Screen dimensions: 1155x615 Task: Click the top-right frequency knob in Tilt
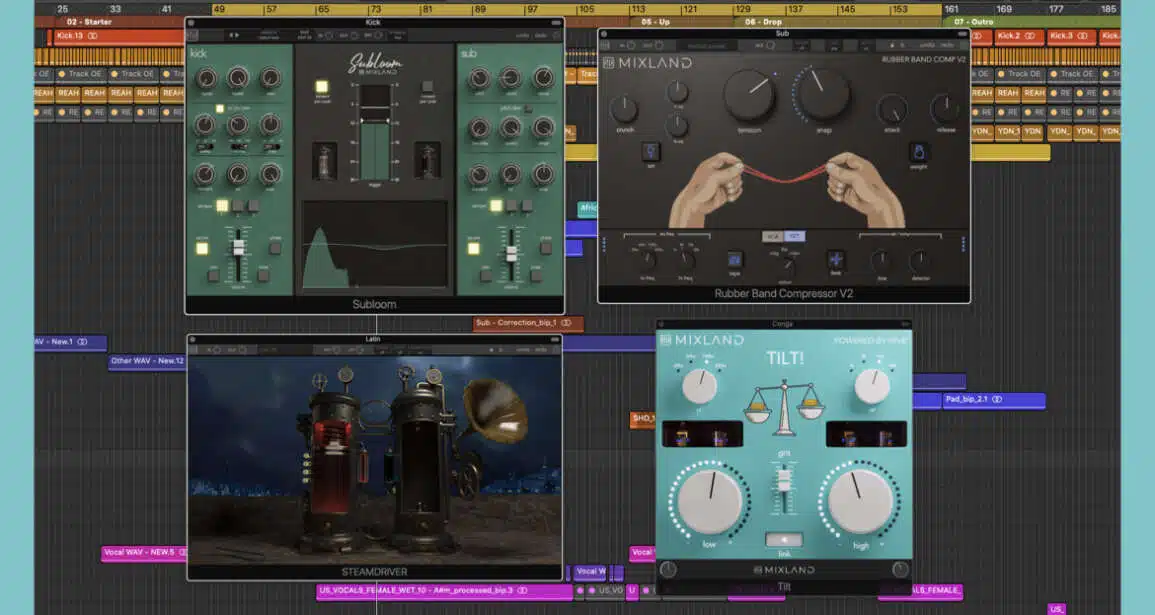(872, 386)
